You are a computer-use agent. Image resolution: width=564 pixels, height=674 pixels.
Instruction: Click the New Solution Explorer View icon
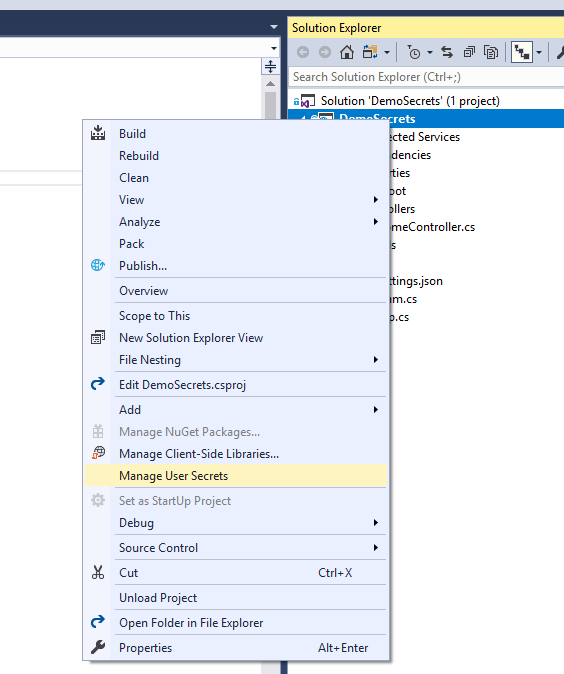[98, 337]
